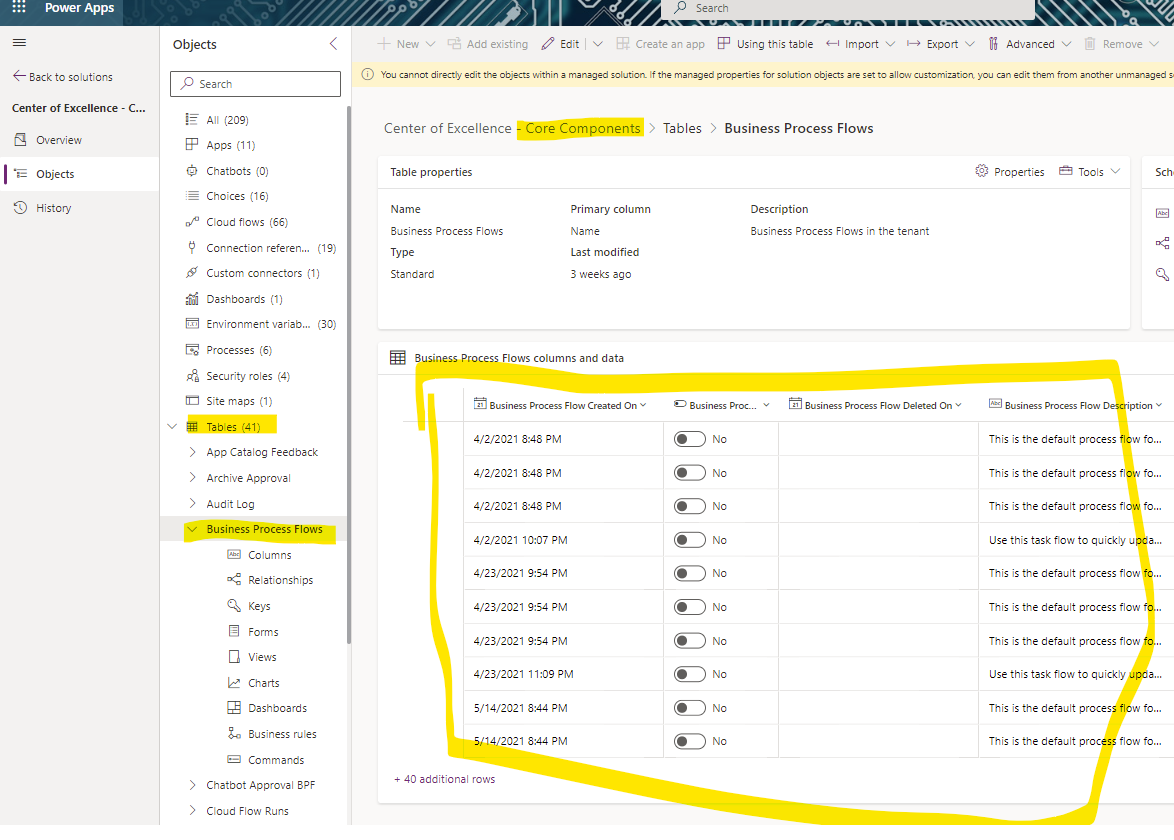1174x840 pixels.
Task: Collapse the Tables tree item
Action: pyautogui.click(x=172, y=425)
